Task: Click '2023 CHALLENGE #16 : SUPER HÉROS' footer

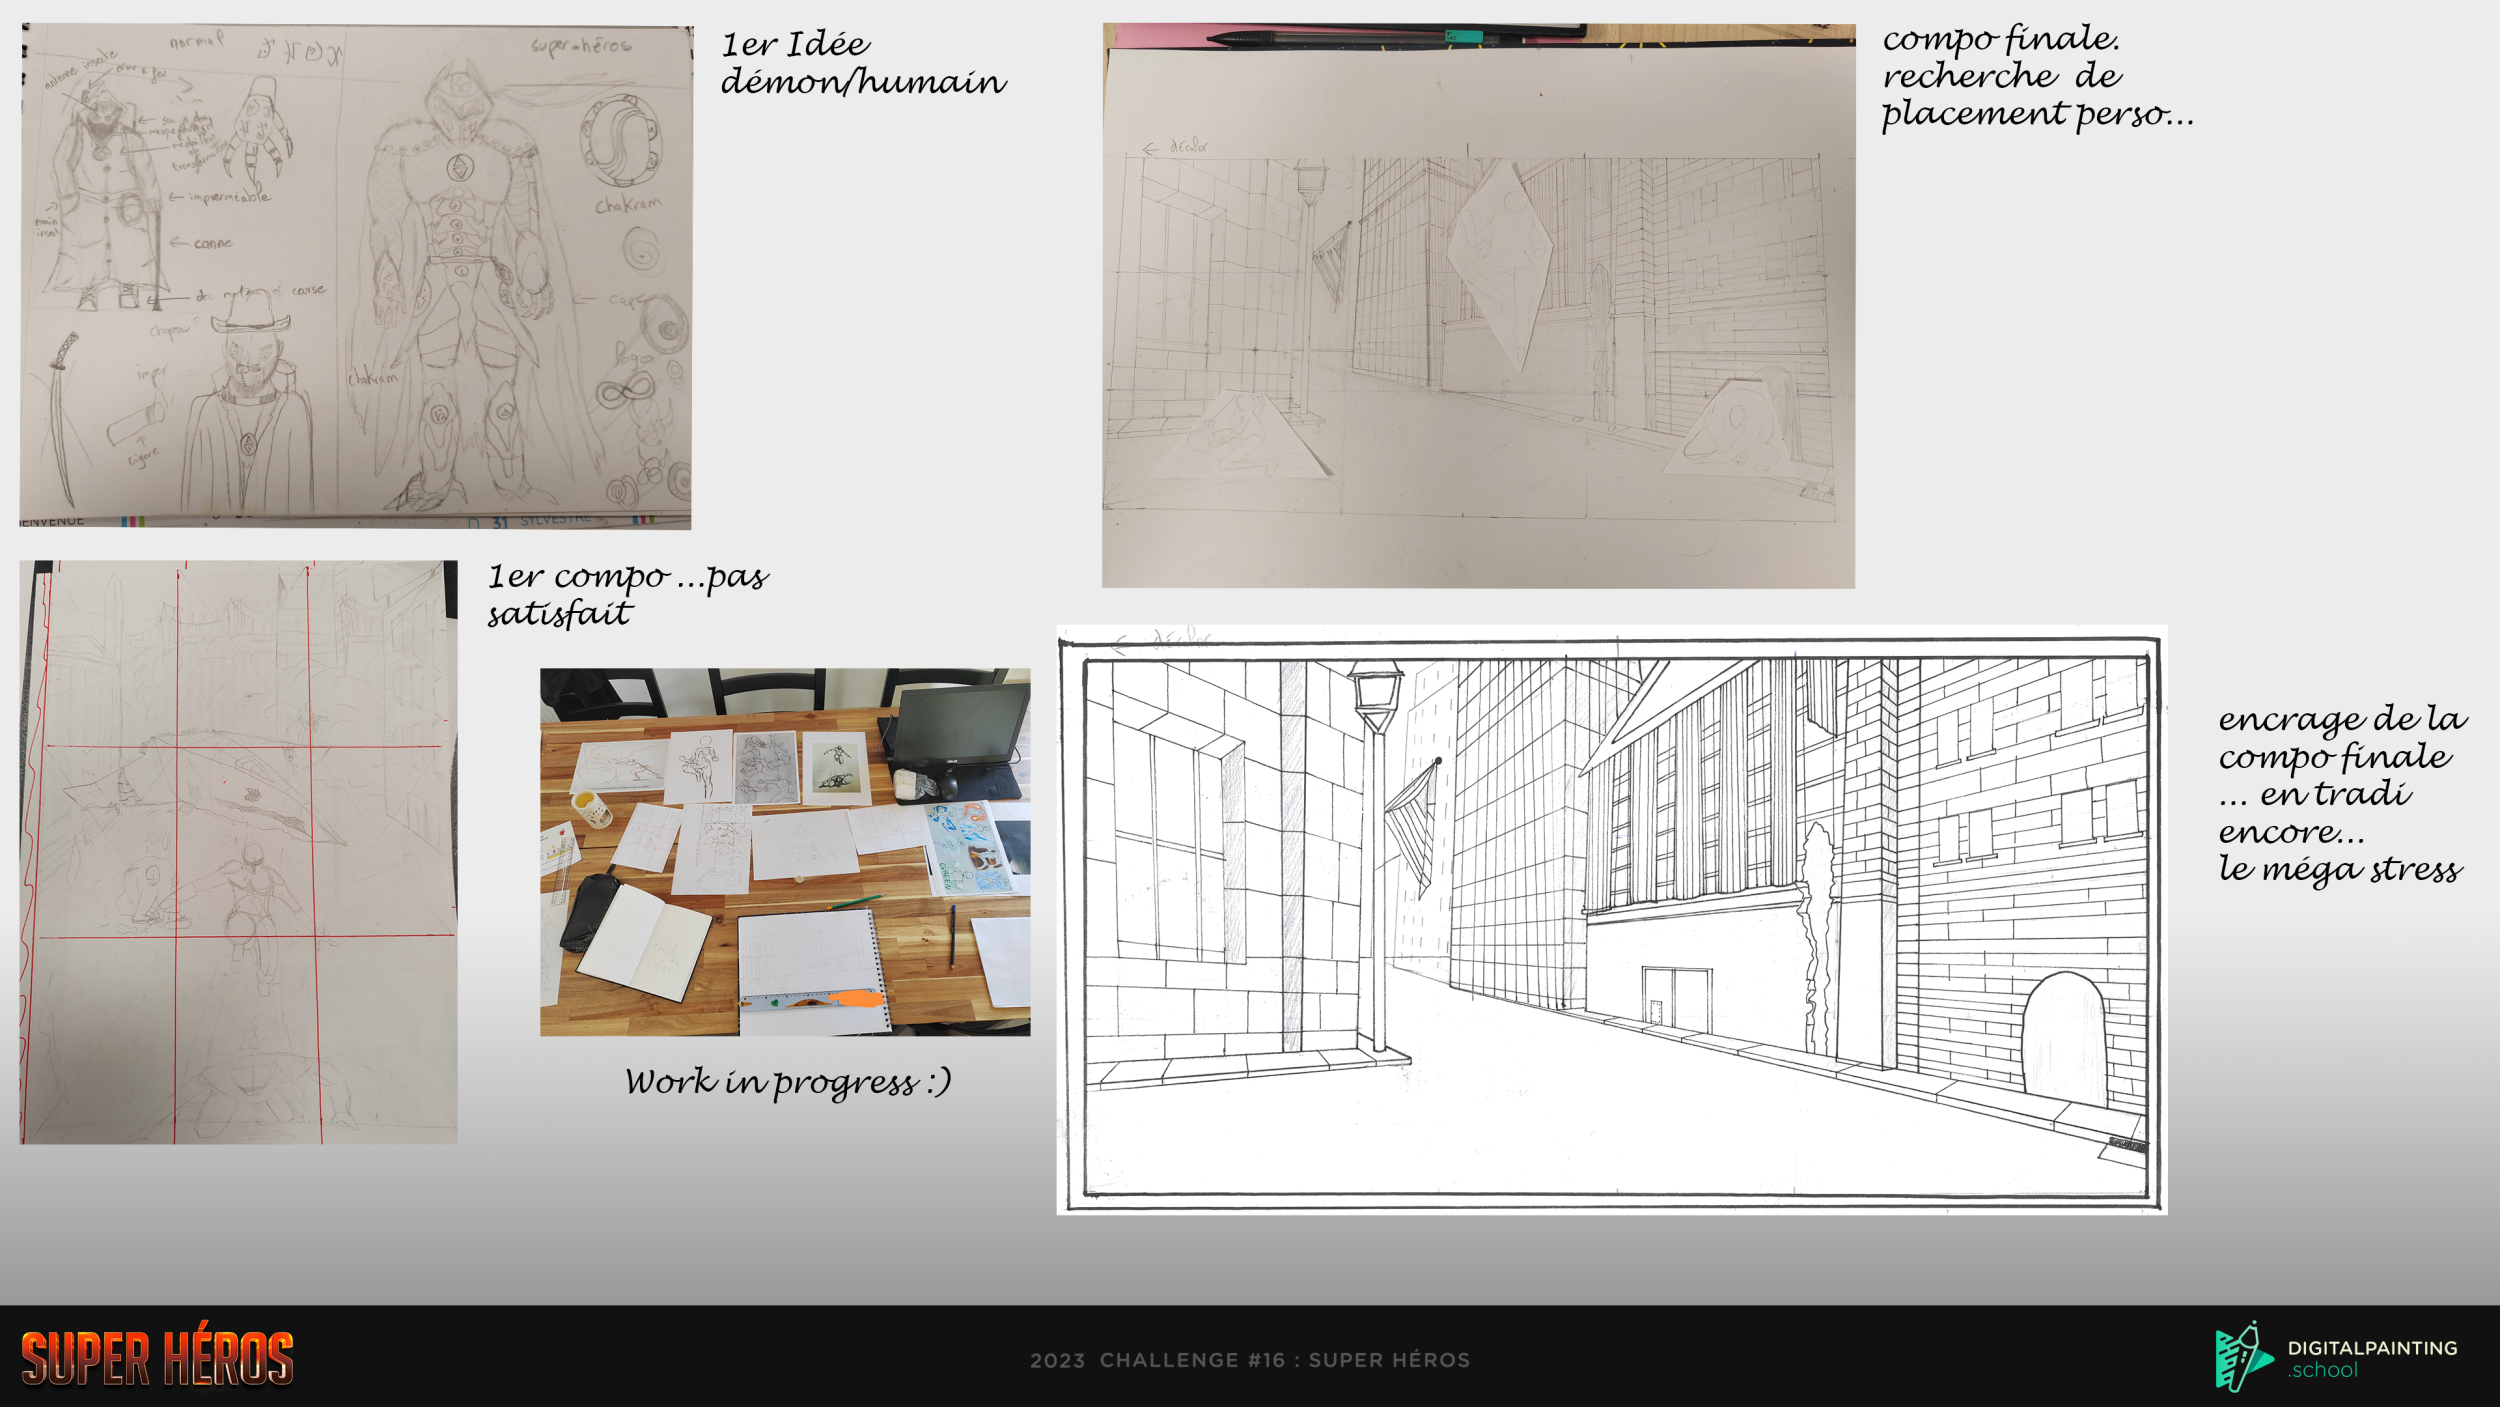Action: pos(1250,1360)
